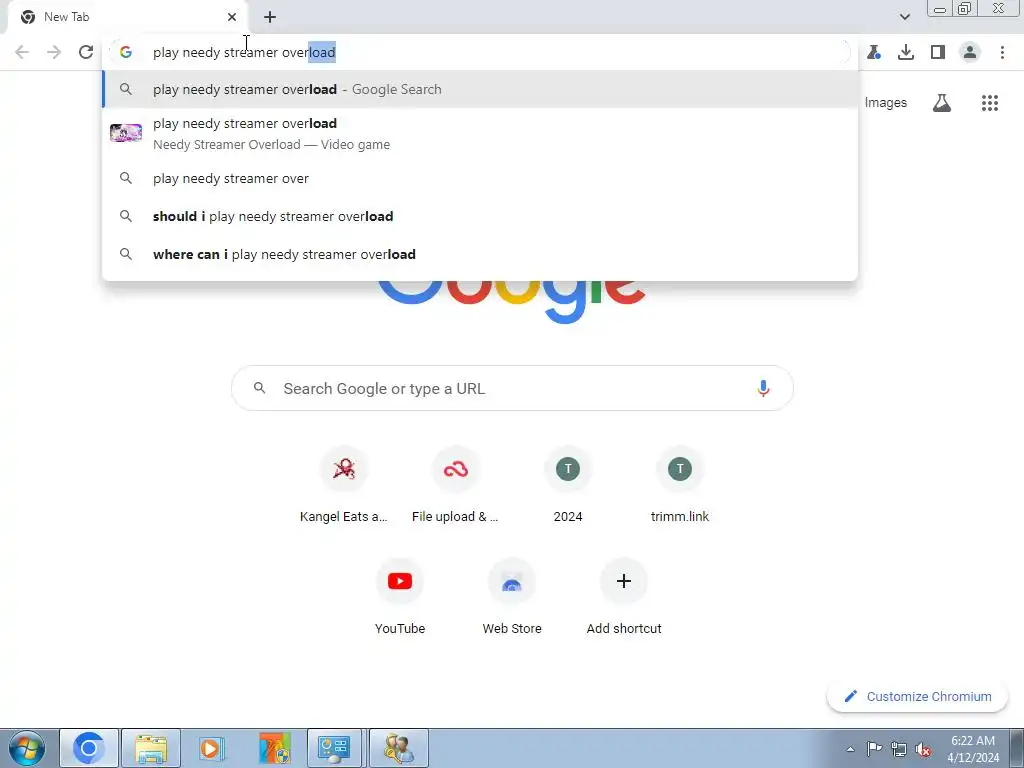Choose suggestion 'where can i play needy streamer overload'
Screen dimensions: 1024x768
(480, 254)
